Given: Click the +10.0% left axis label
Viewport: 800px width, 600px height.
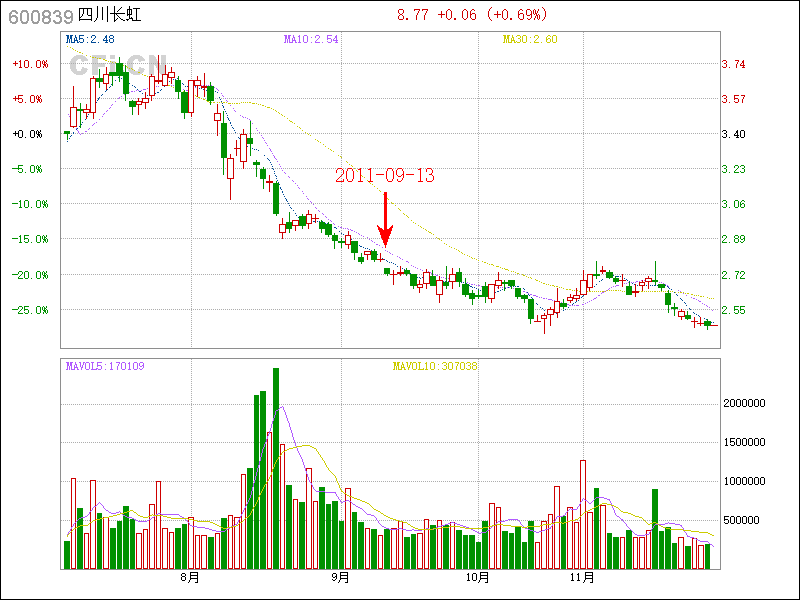Looking at the screenshot, I should pos(29,64).
